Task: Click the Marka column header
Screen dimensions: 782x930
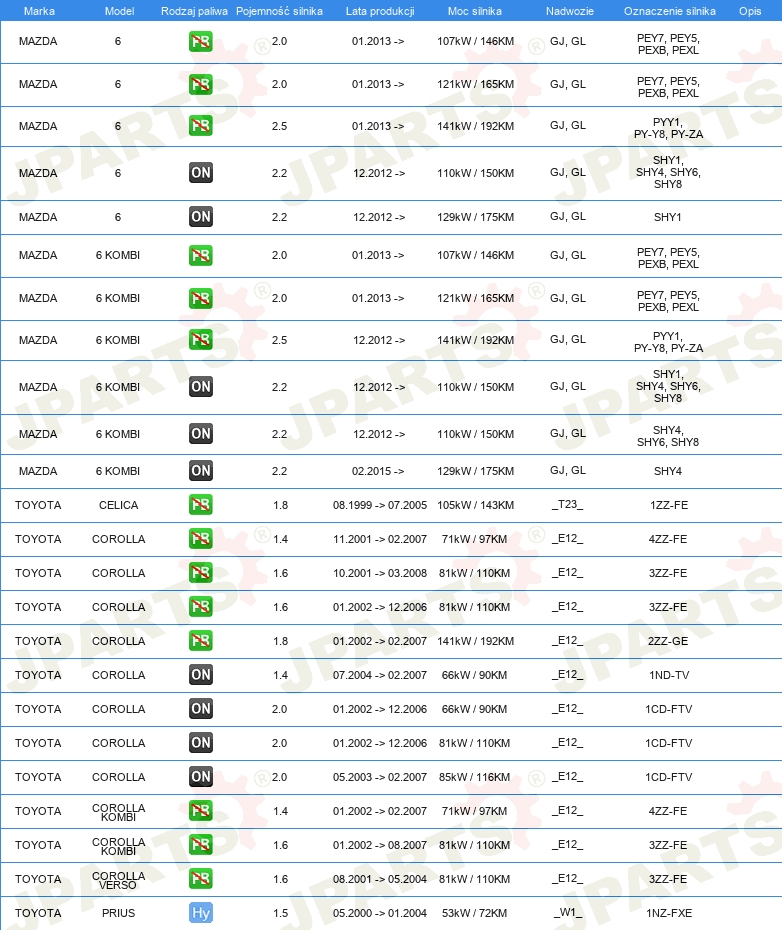Action: pyautogui.click(x=39, y=11)
